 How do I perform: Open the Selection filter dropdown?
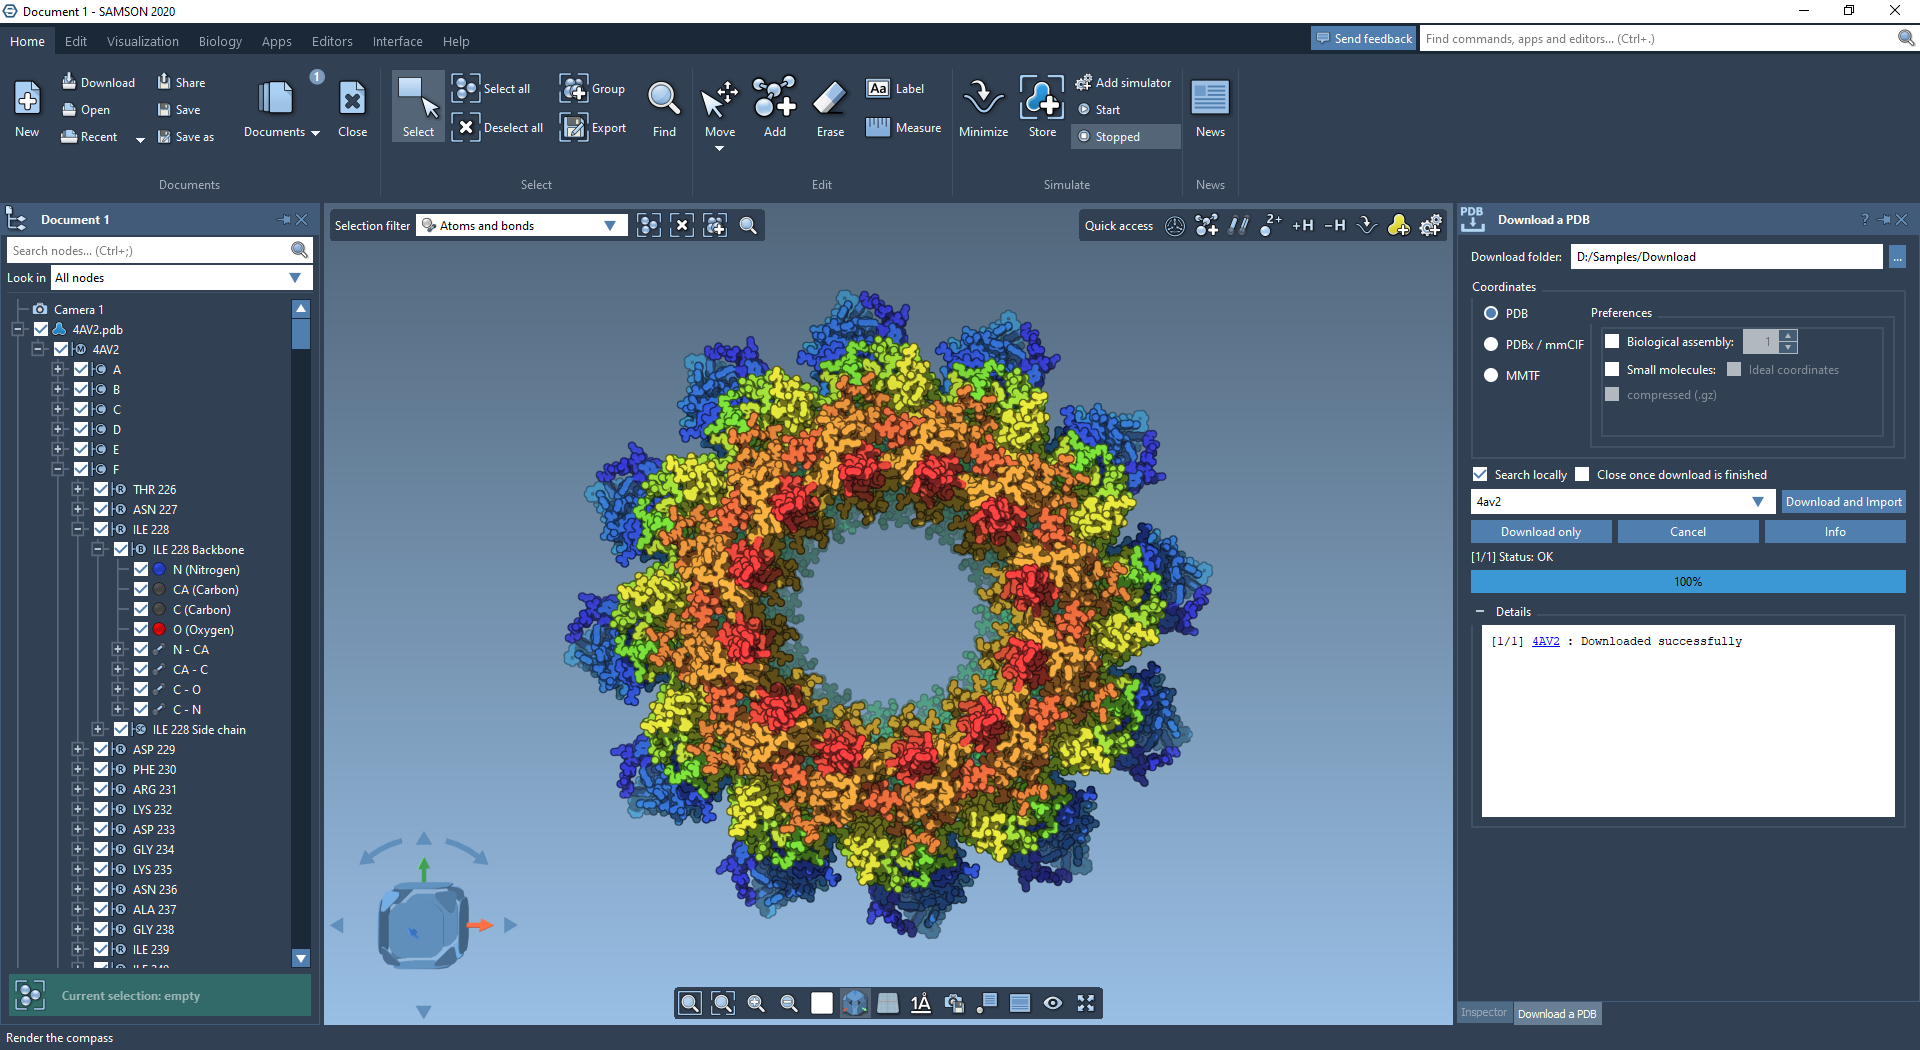pyautogui.click(x=610, y=226)
